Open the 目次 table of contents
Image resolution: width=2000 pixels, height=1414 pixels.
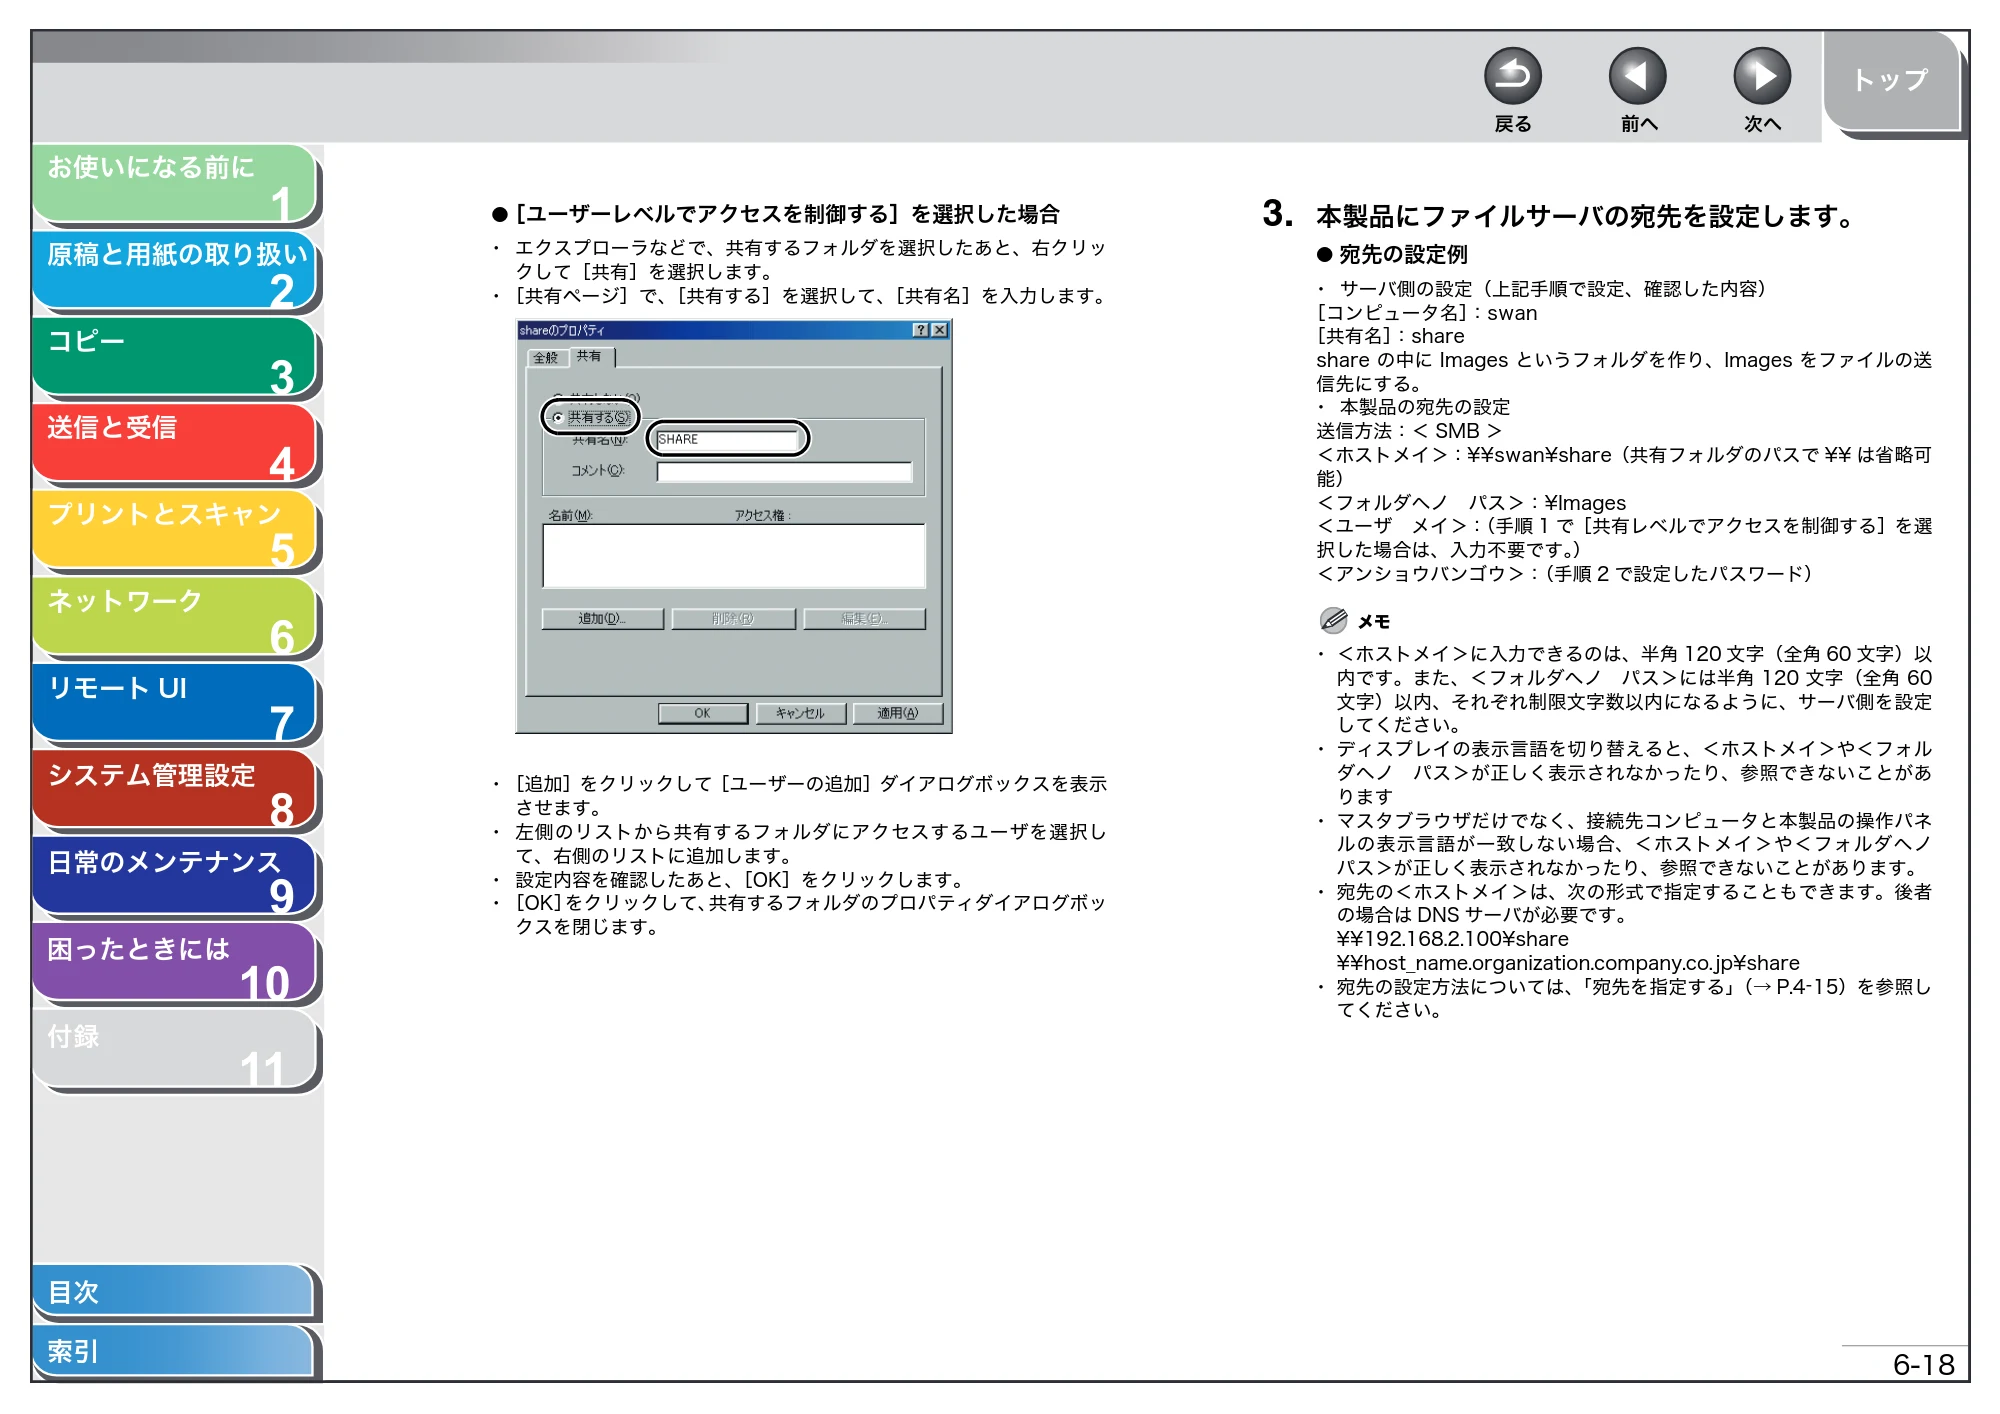click(x=173, y=1292)
